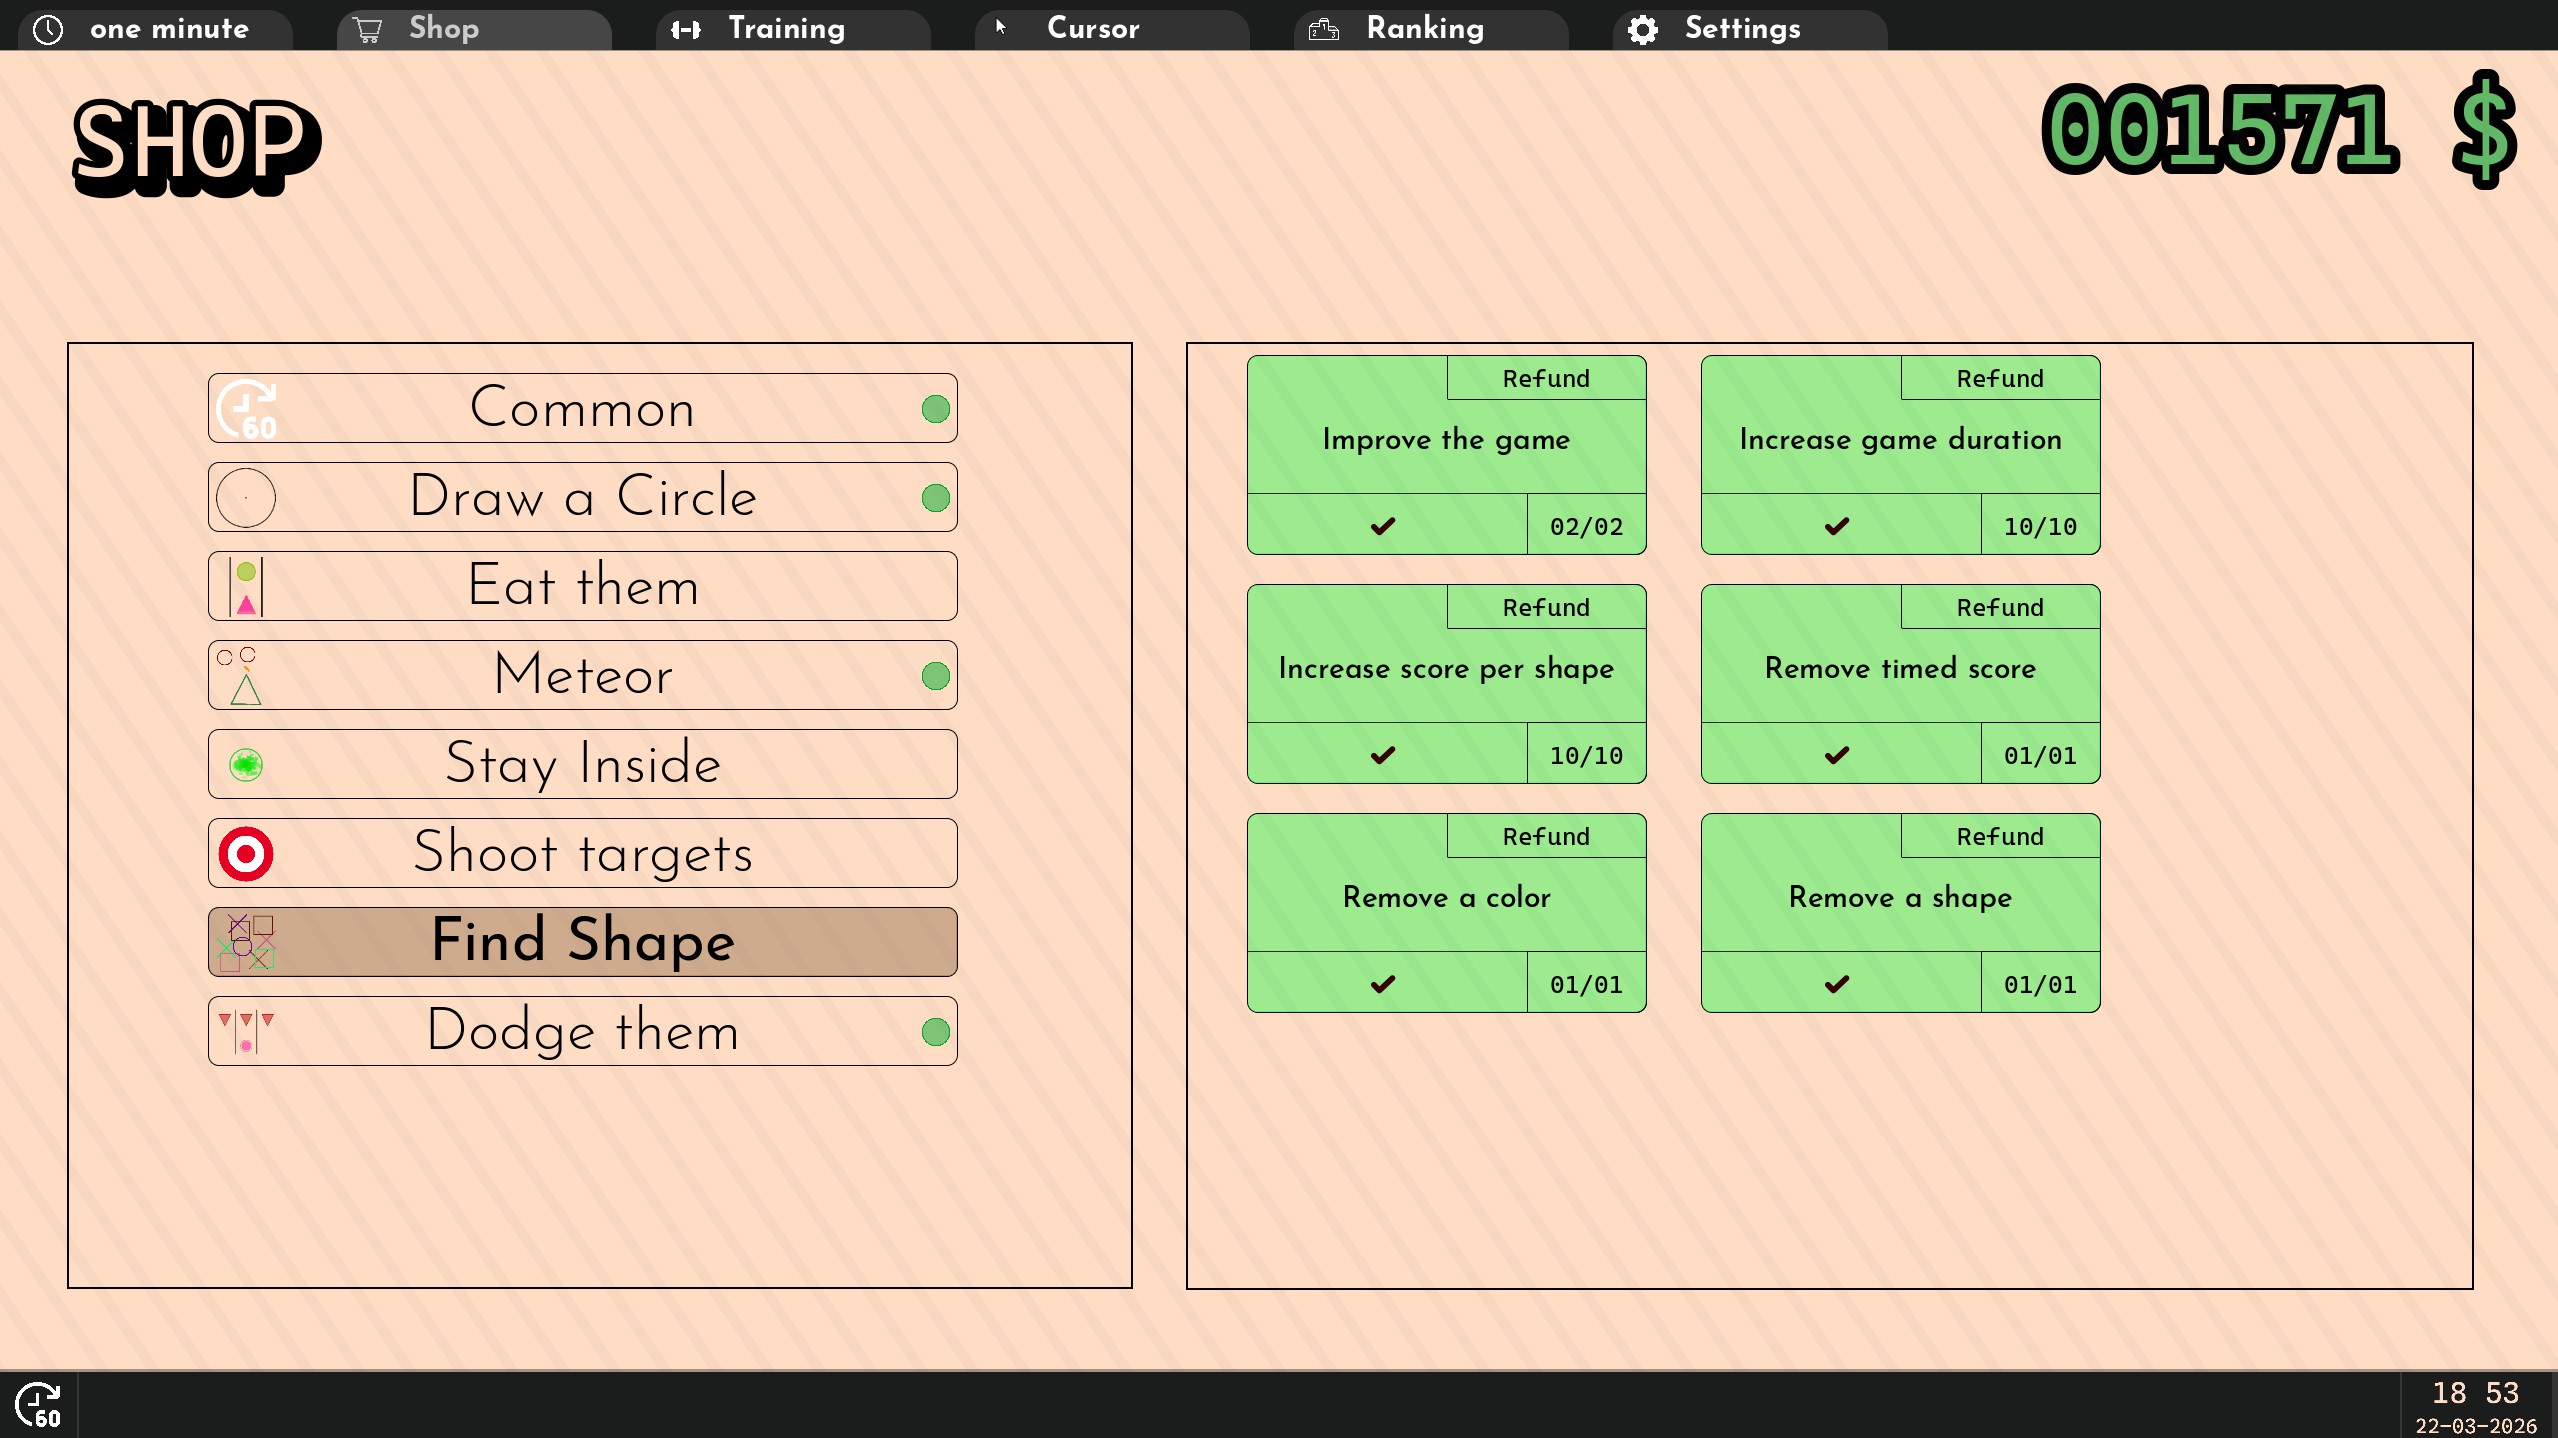
Task: Click the Shoot targets bullseye icon
Action: (x=246, y=854)
